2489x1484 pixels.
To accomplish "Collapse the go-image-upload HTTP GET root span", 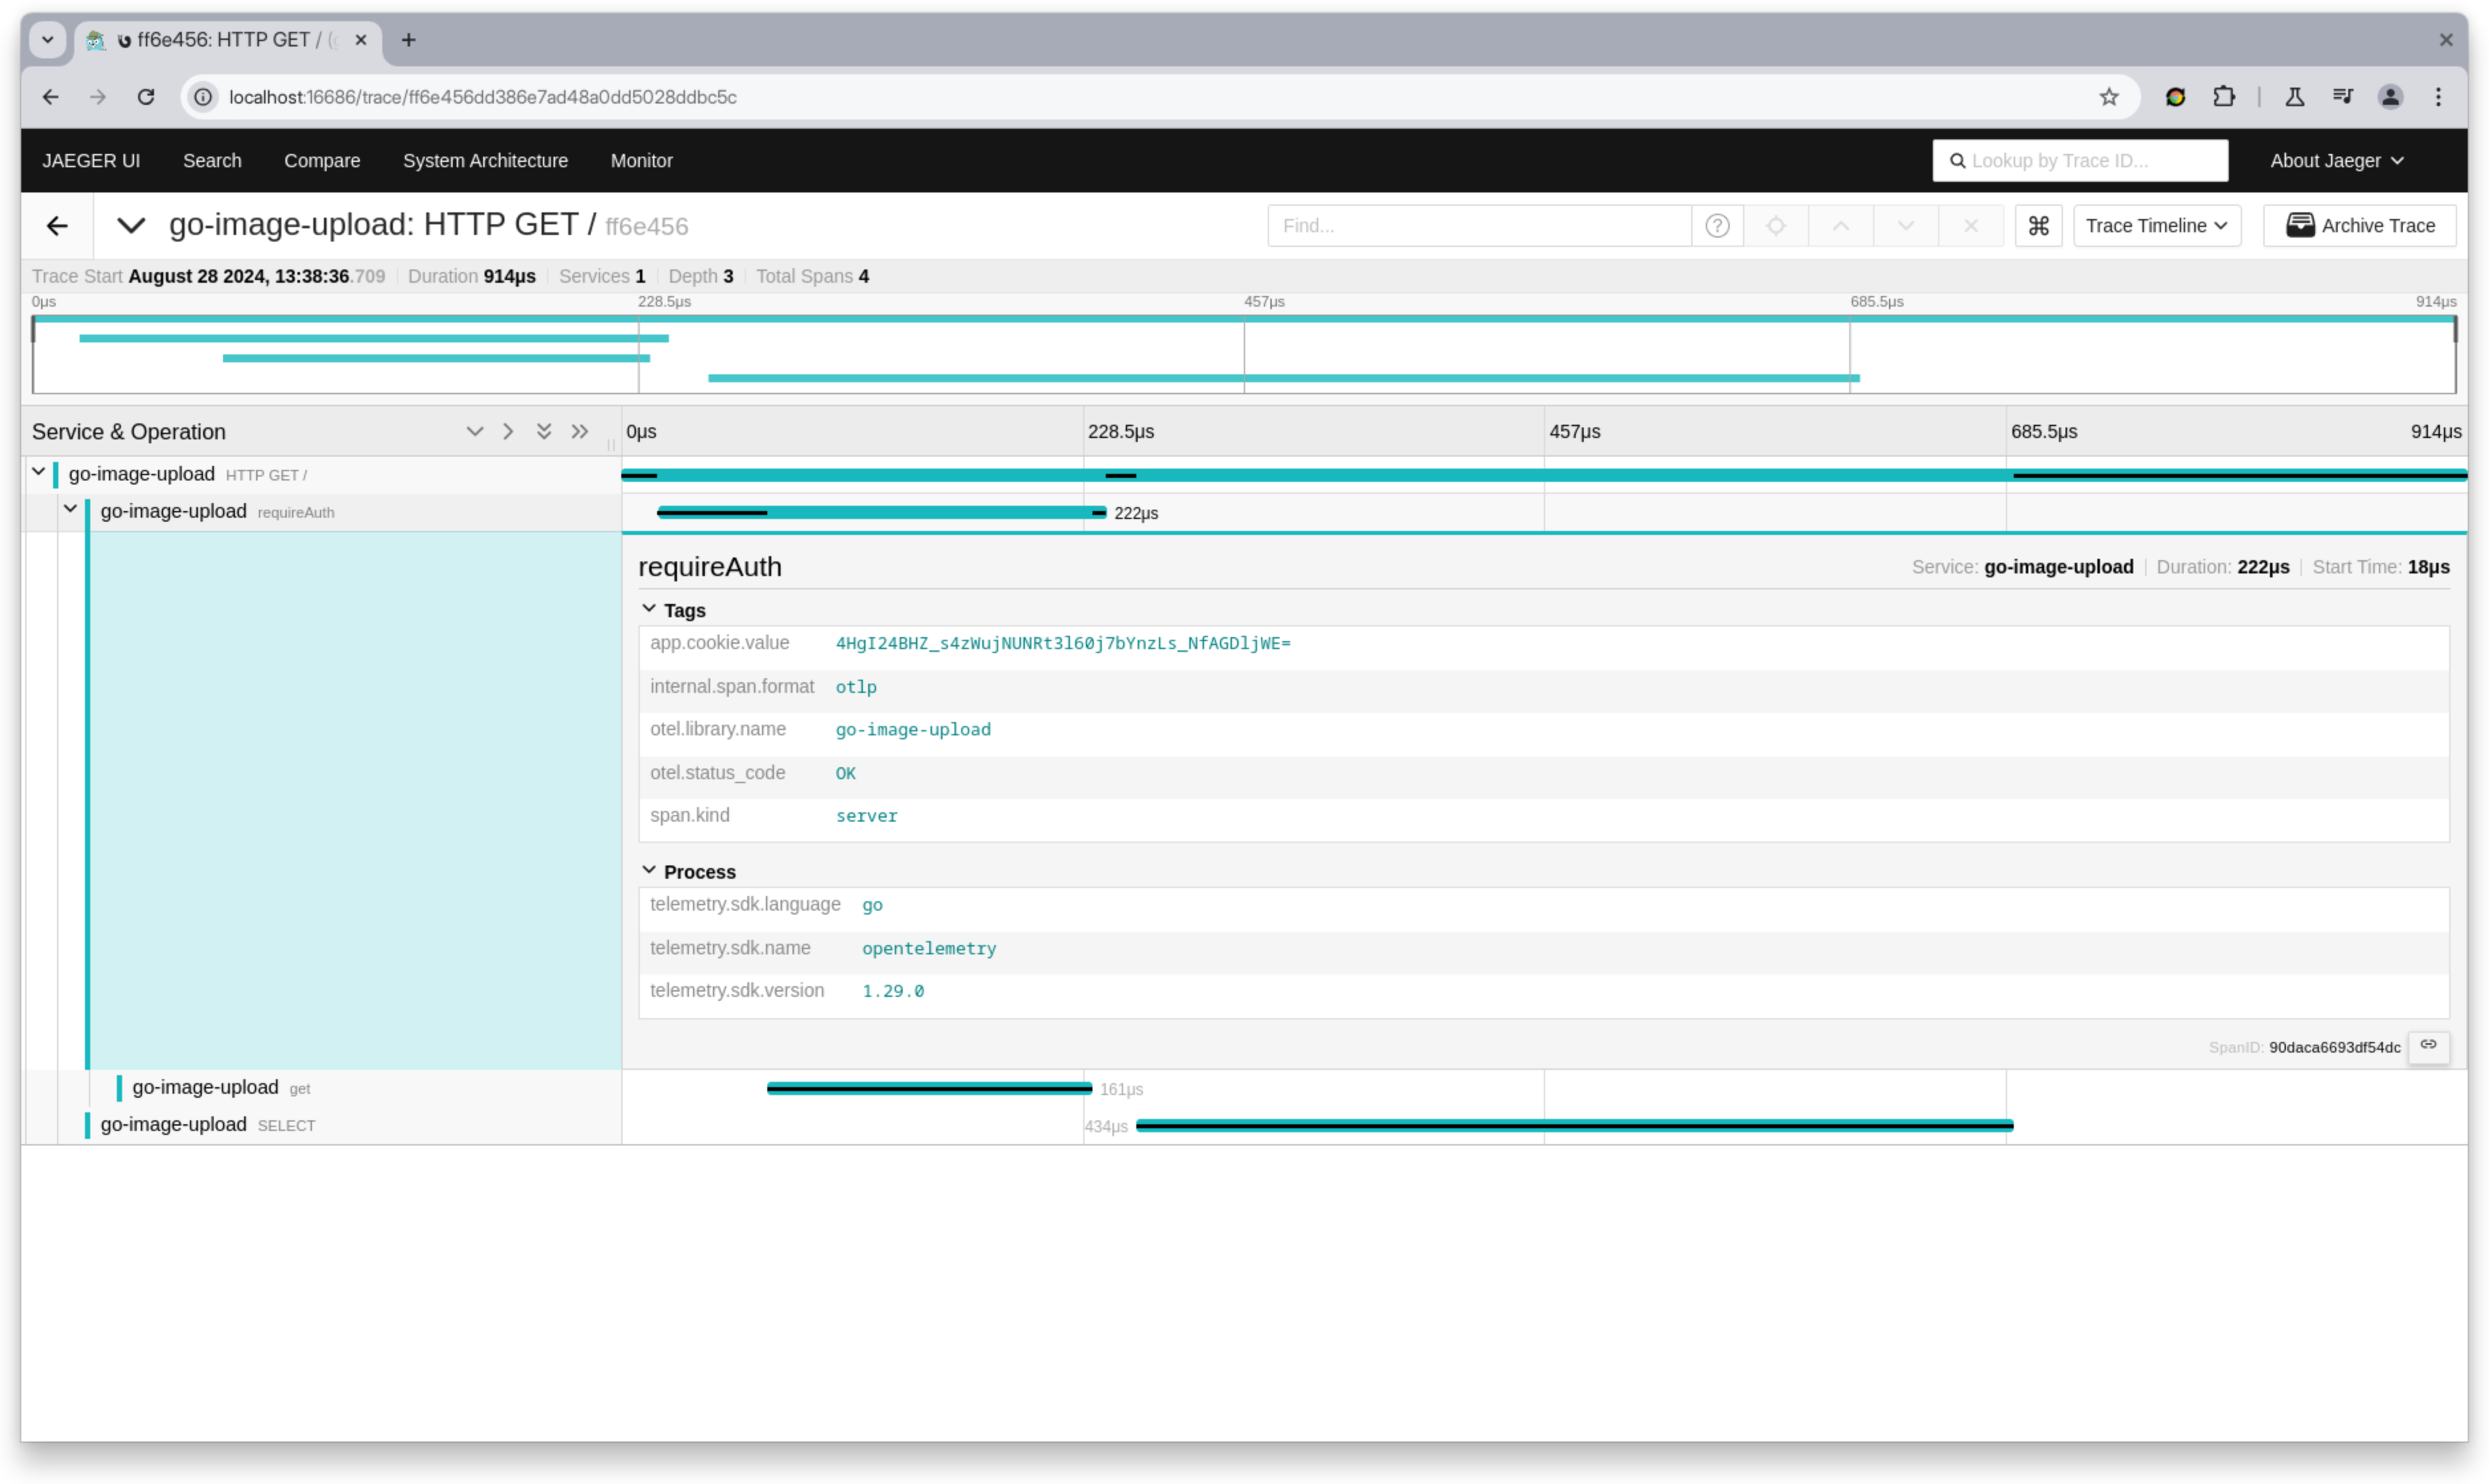I will pyautogui.click(x=39, y=473).
